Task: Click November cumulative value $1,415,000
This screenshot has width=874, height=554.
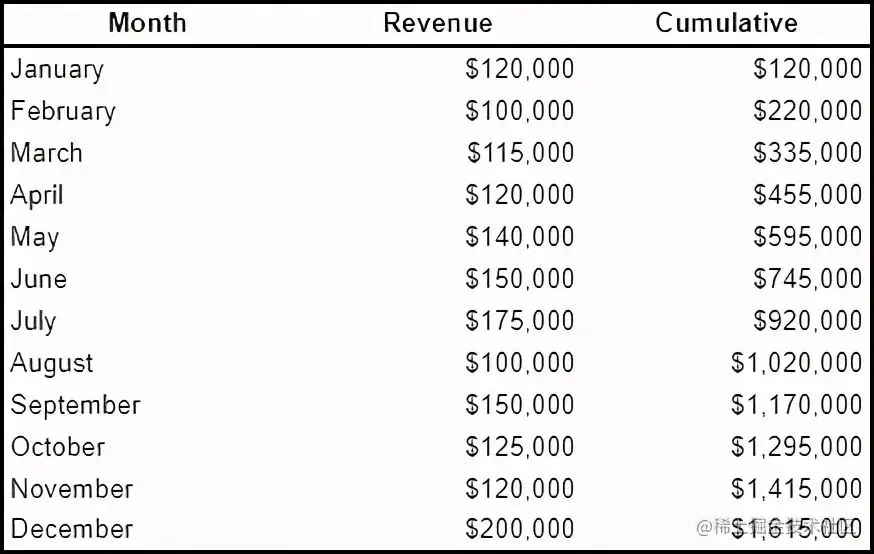Action: coord(797,488)
